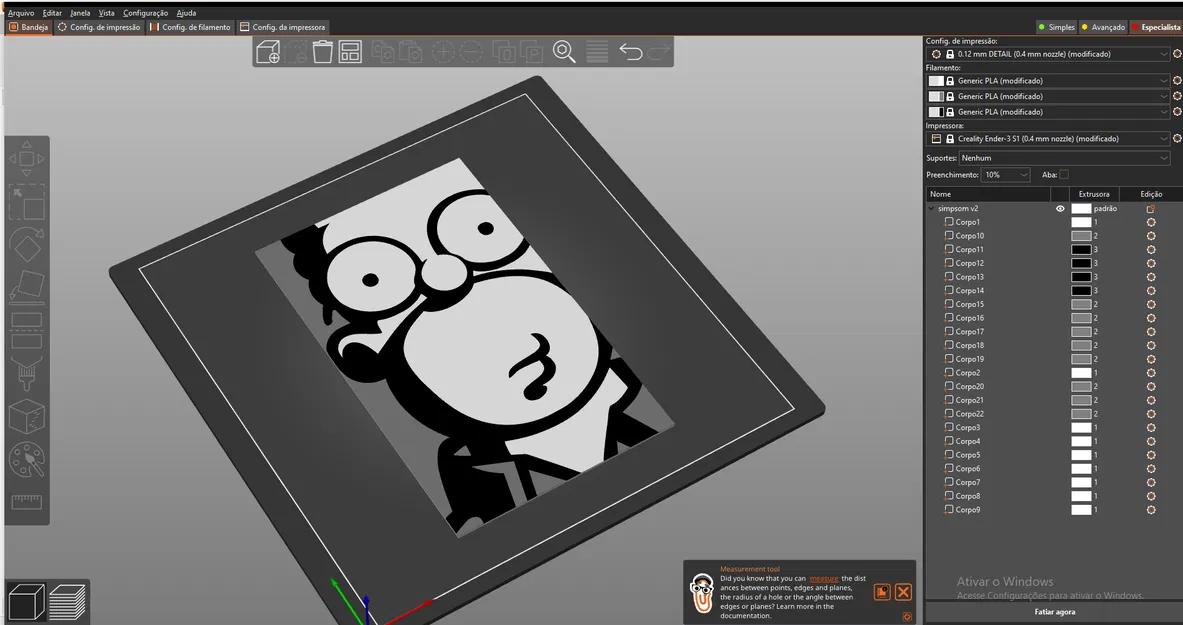
Task: Select Corpo22 in the object list
Action: click(x=969, y=414)
